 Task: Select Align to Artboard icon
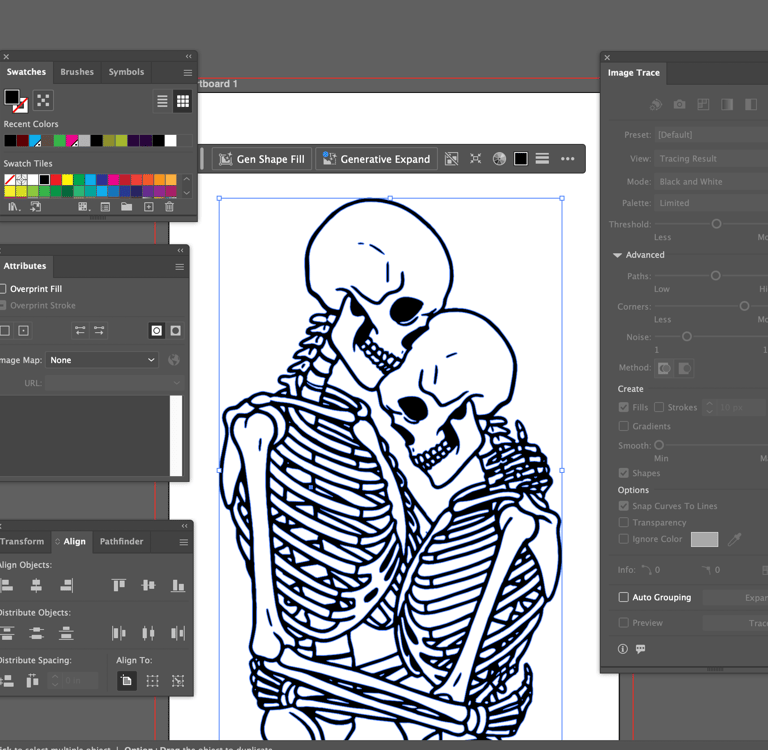(x=126, y=680)
